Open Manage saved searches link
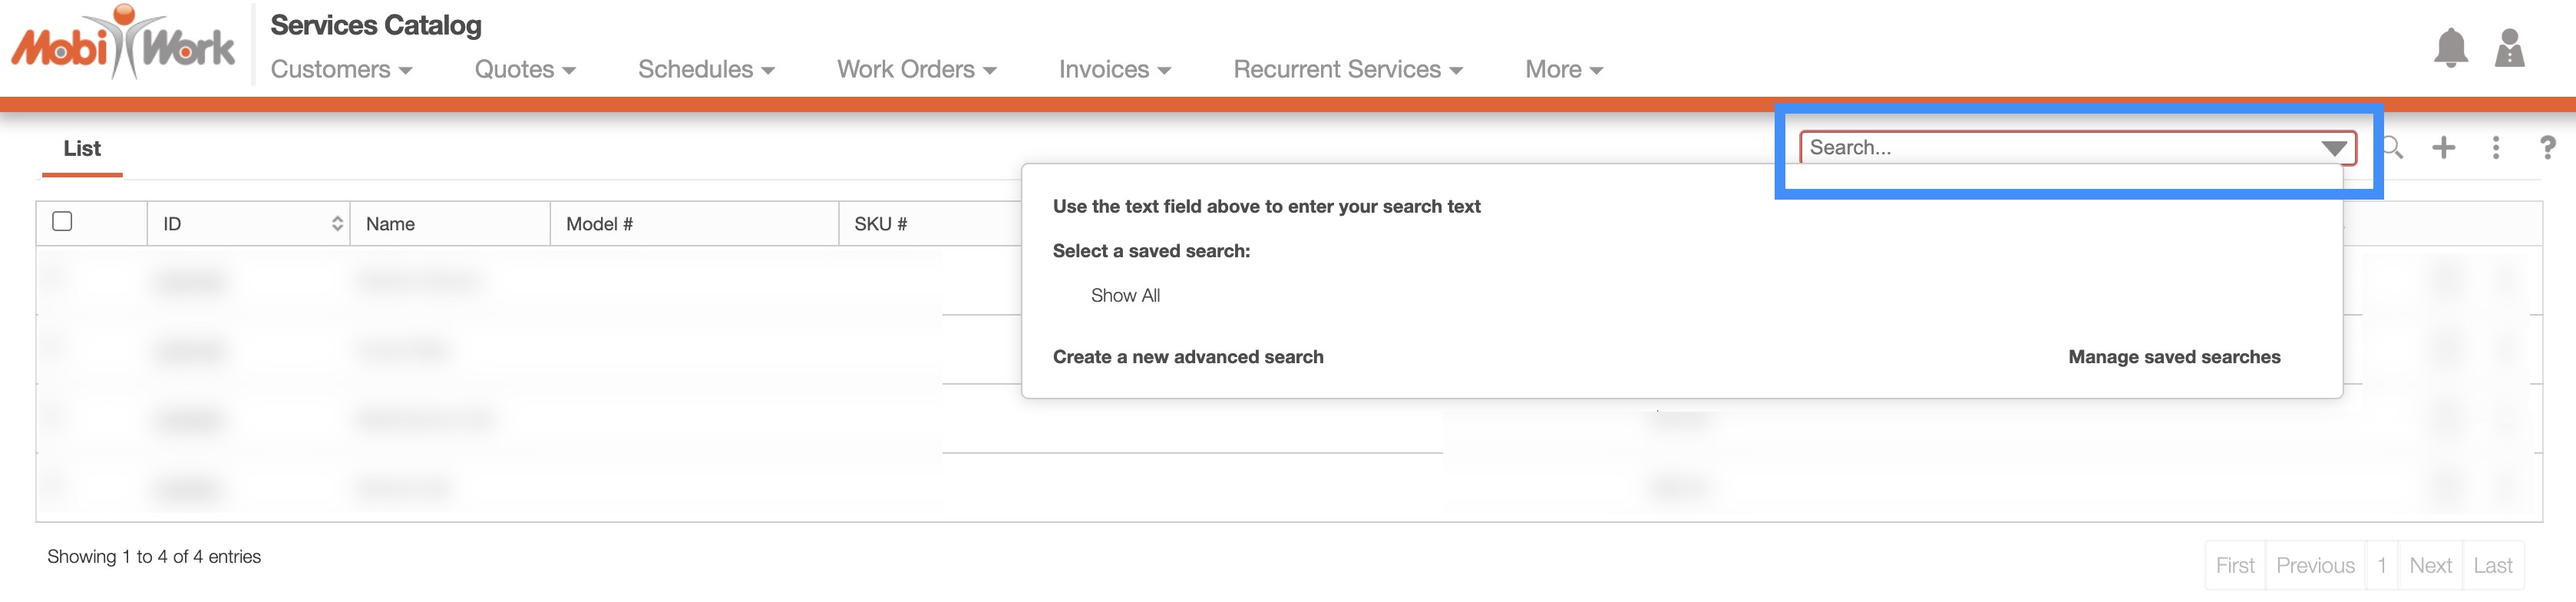 [x=2173, y=357]
